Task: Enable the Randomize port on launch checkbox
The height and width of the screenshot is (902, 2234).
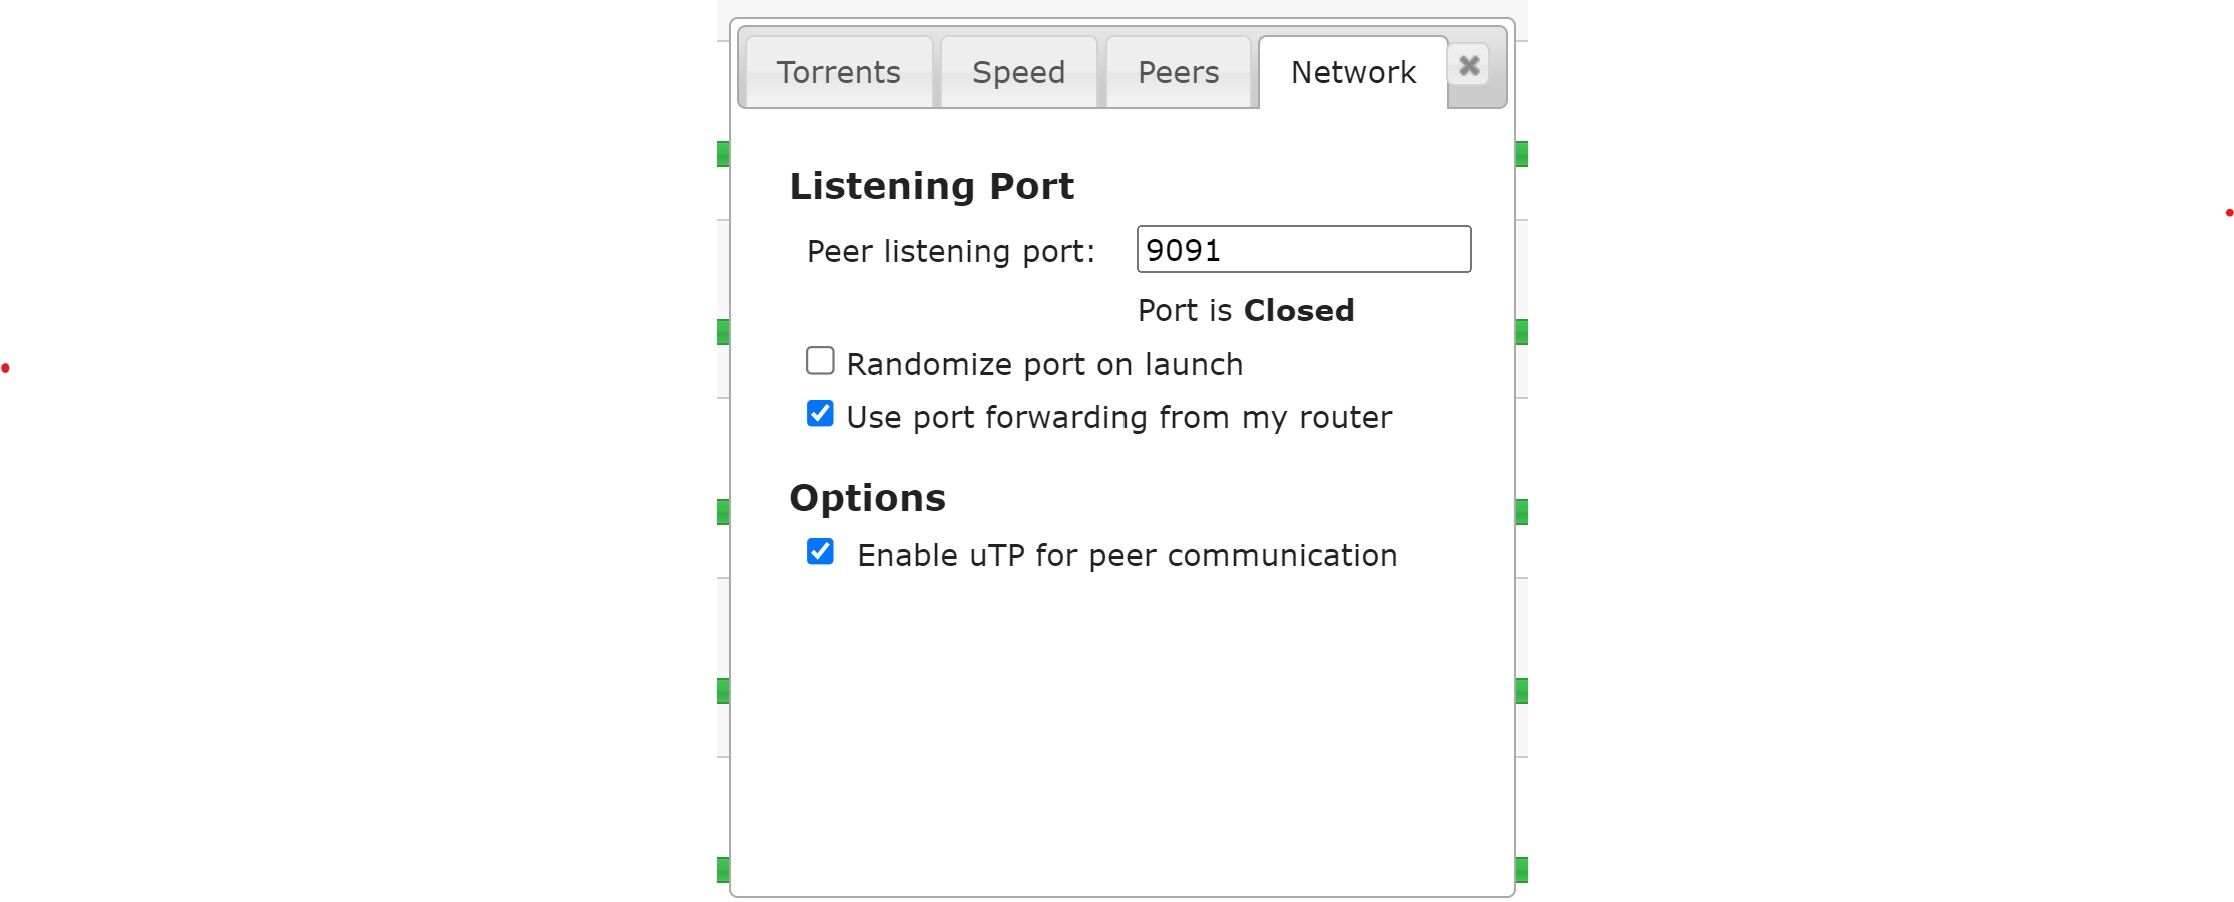Action: [820, 361]
